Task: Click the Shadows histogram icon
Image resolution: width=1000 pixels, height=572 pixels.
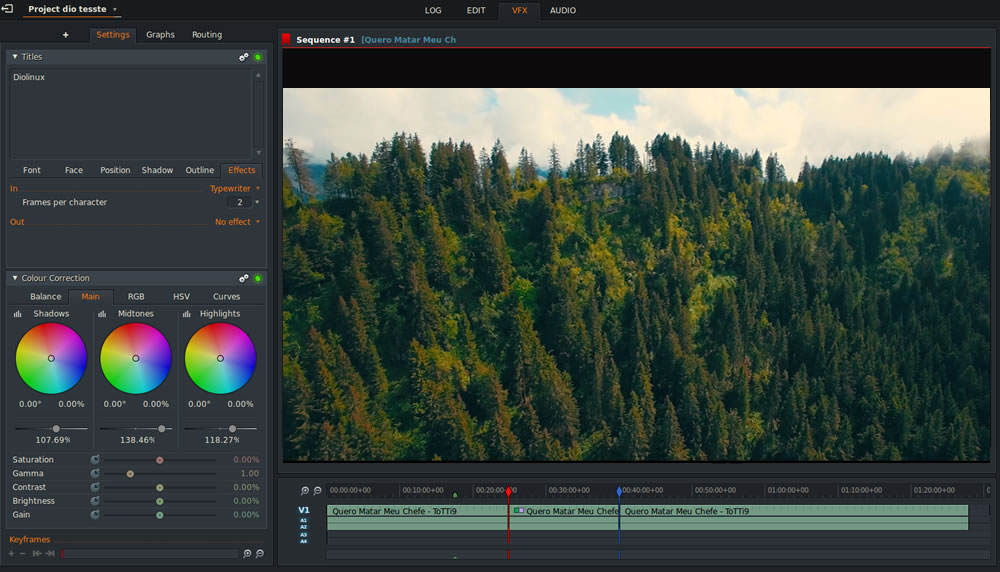Action: 18,314
